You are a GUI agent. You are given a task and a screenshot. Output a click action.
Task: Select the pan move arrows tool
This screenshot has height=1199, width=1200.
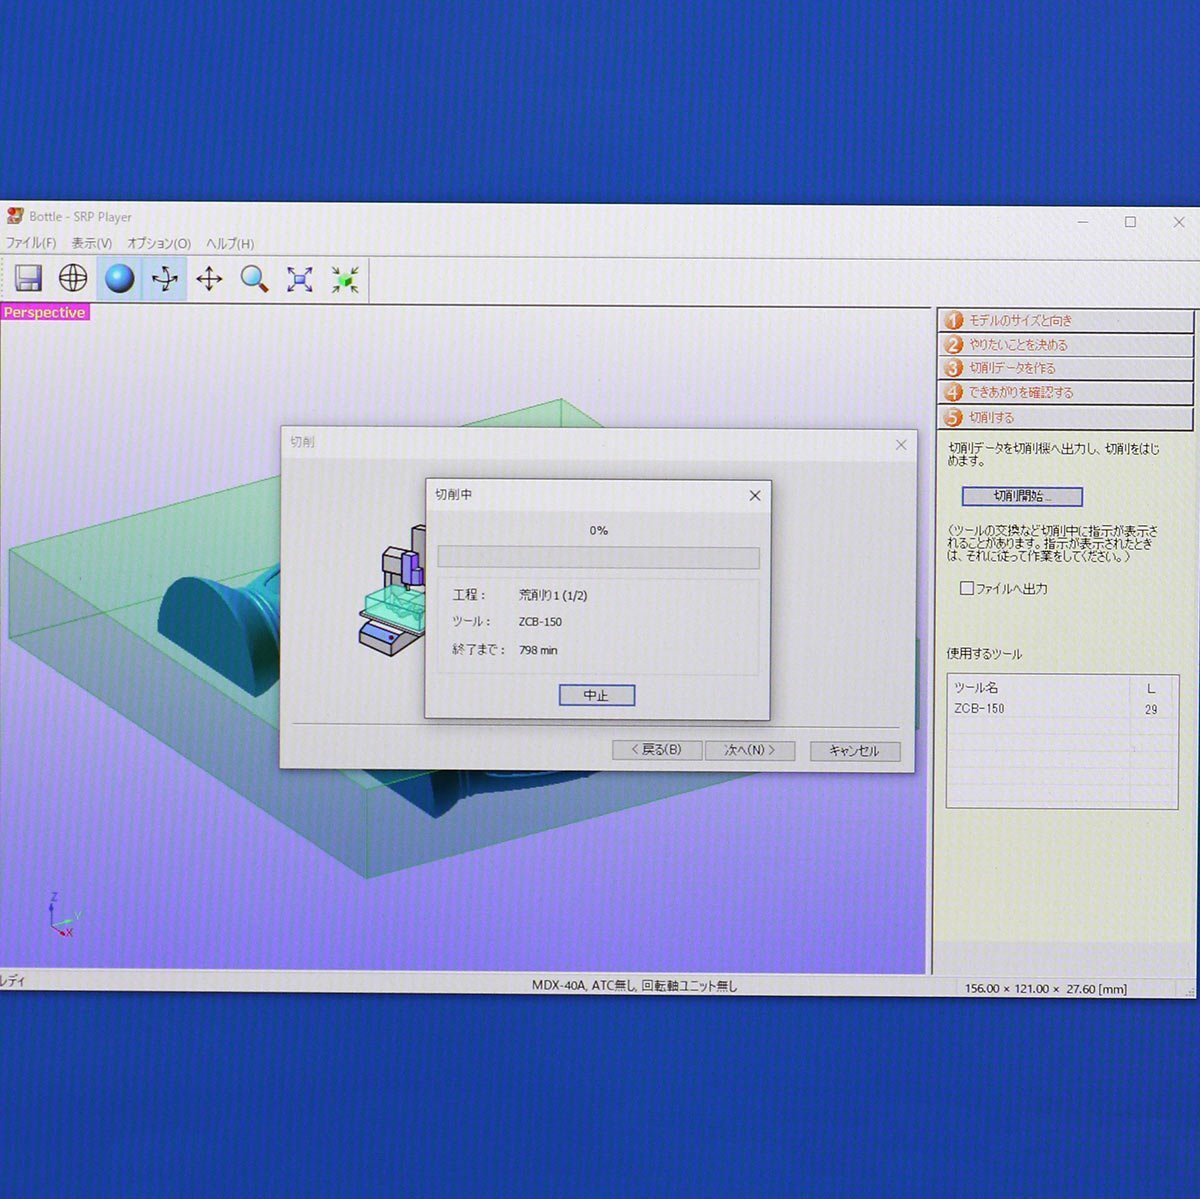pos(209,279)
